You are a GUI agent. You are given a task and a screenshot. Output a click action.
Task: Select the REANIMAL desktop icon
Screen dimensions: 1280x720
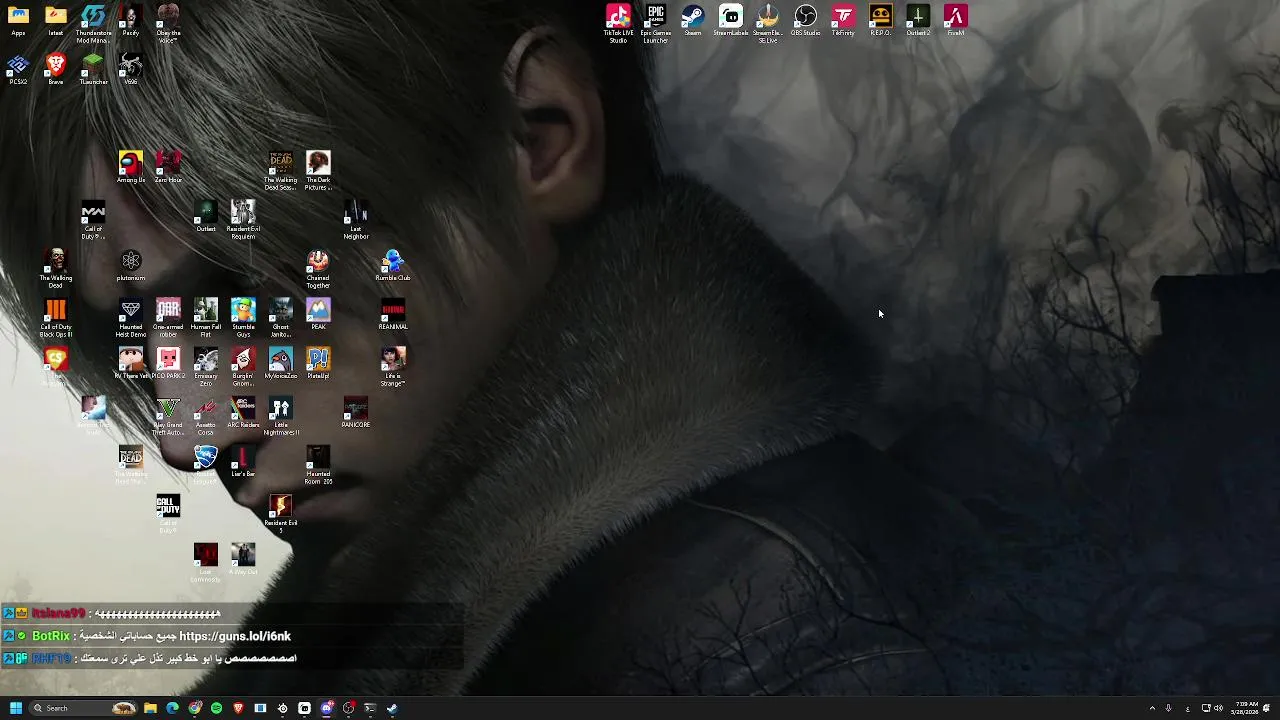pos(393,314)
